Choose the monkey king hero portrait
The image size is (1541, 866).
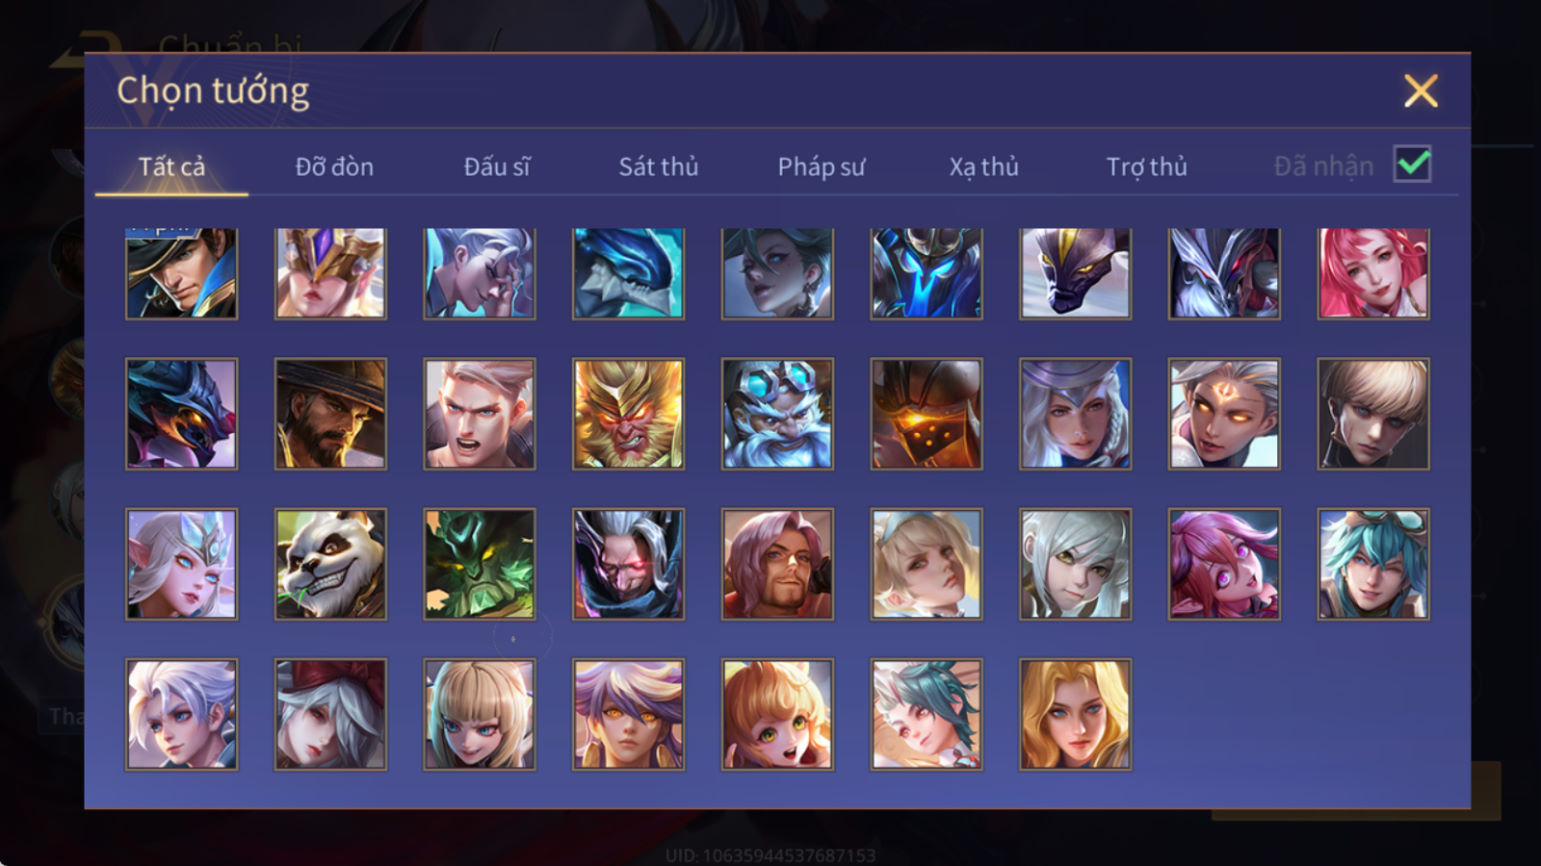point(628,414)
